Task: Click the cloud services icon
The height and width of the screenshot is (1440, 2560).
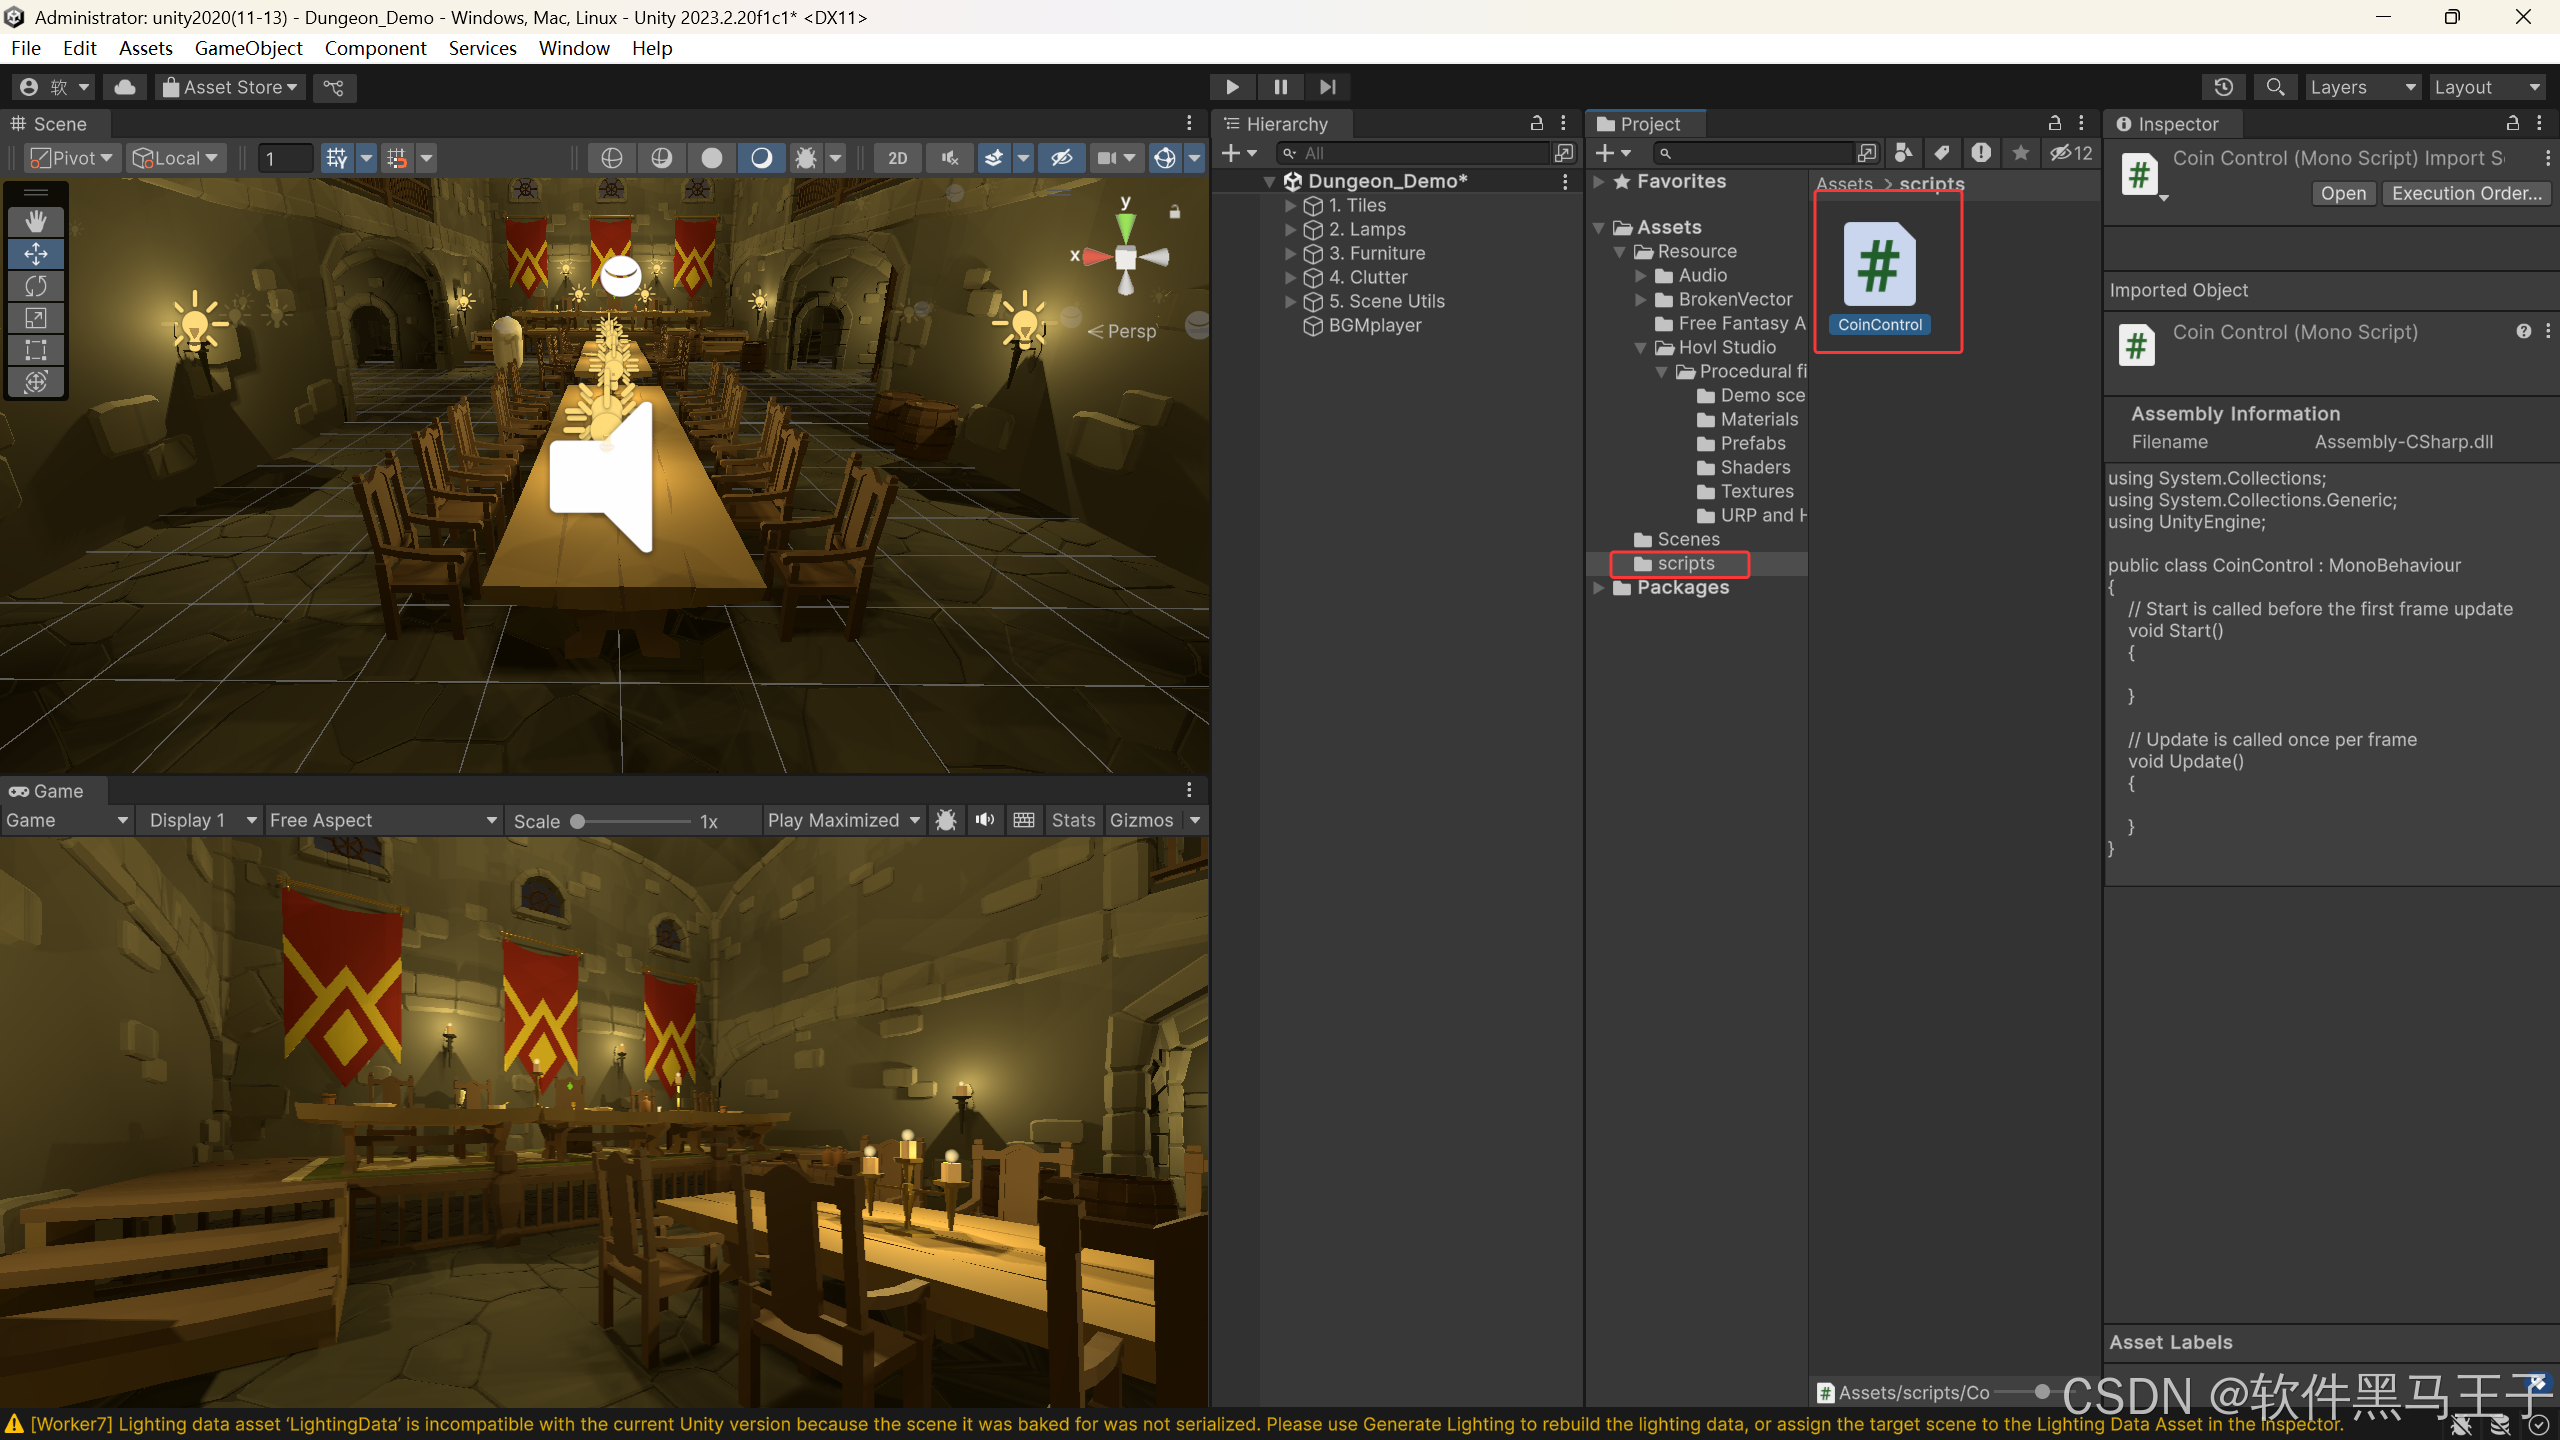Action: [x=125, y=87]
